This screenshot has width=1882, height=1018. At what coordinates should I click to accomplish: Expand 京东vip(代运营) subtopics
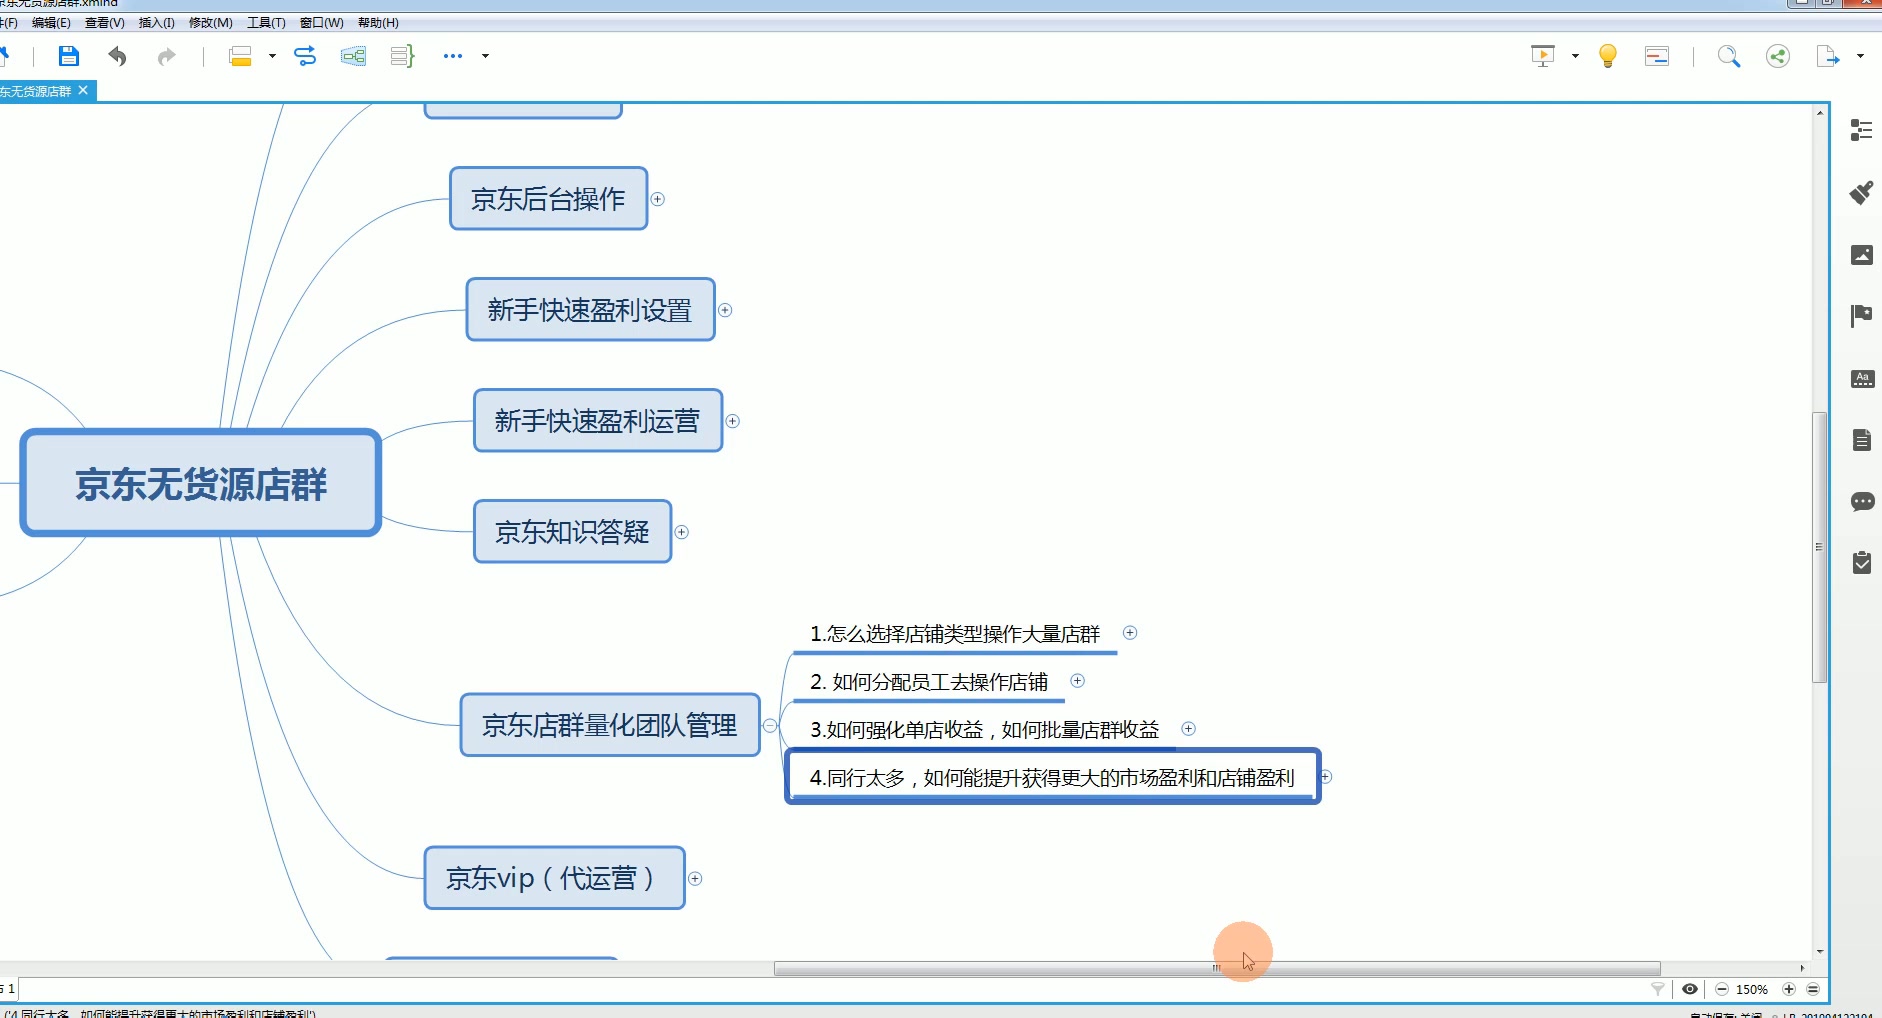[x=695, y=878]
